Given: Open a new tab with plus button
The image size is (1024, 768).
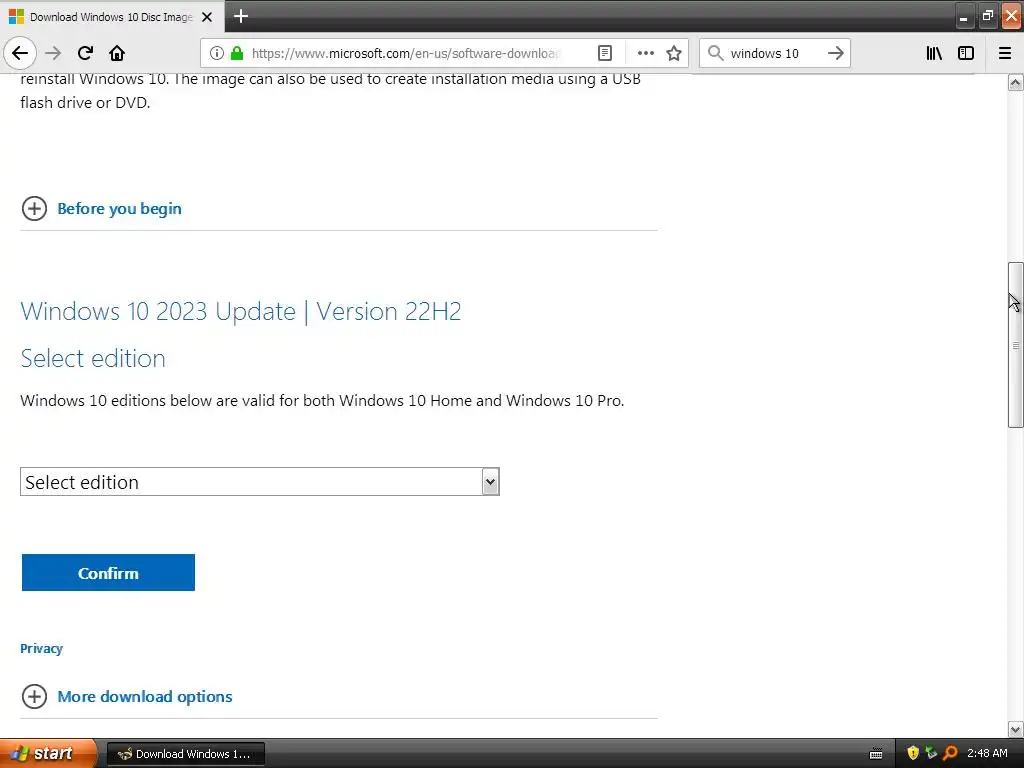Looking at the screenshot, I should [240, 16].
